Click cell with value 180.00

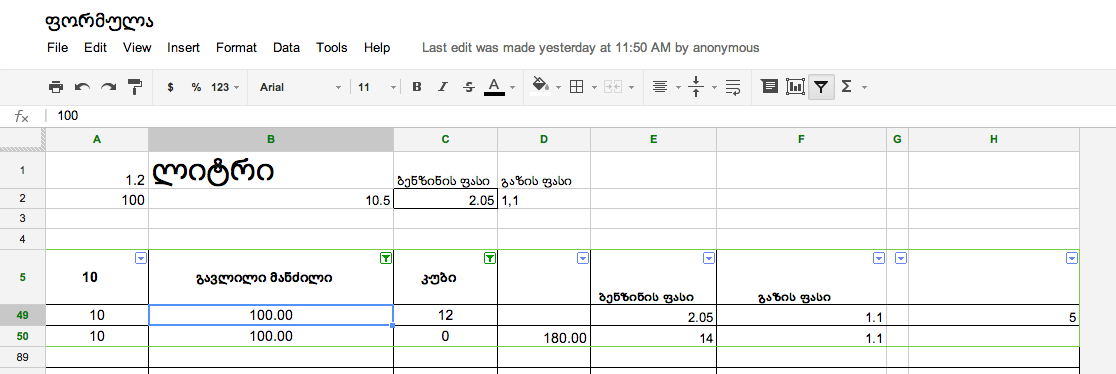544,336
